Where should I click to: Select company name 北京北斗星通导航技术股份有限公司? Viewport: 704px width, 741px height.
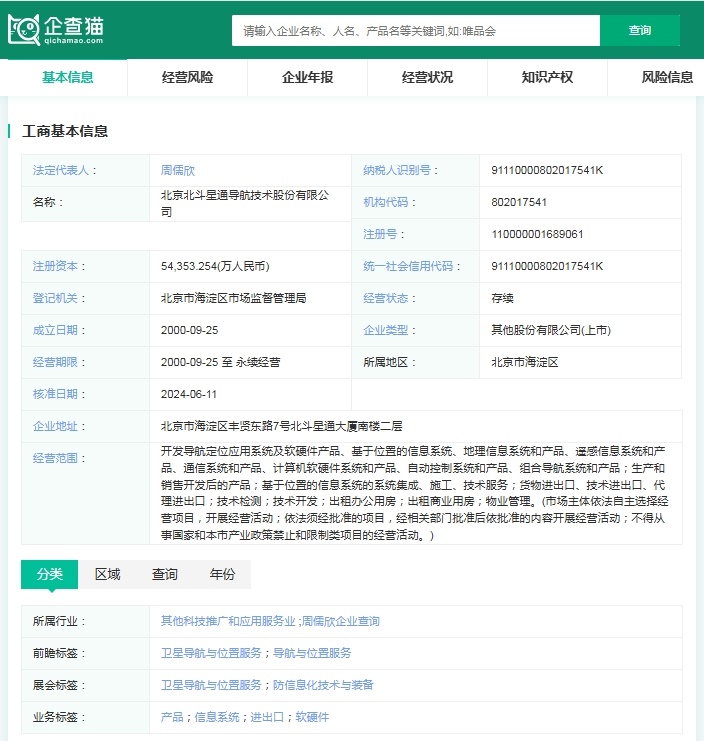(245, 203)
